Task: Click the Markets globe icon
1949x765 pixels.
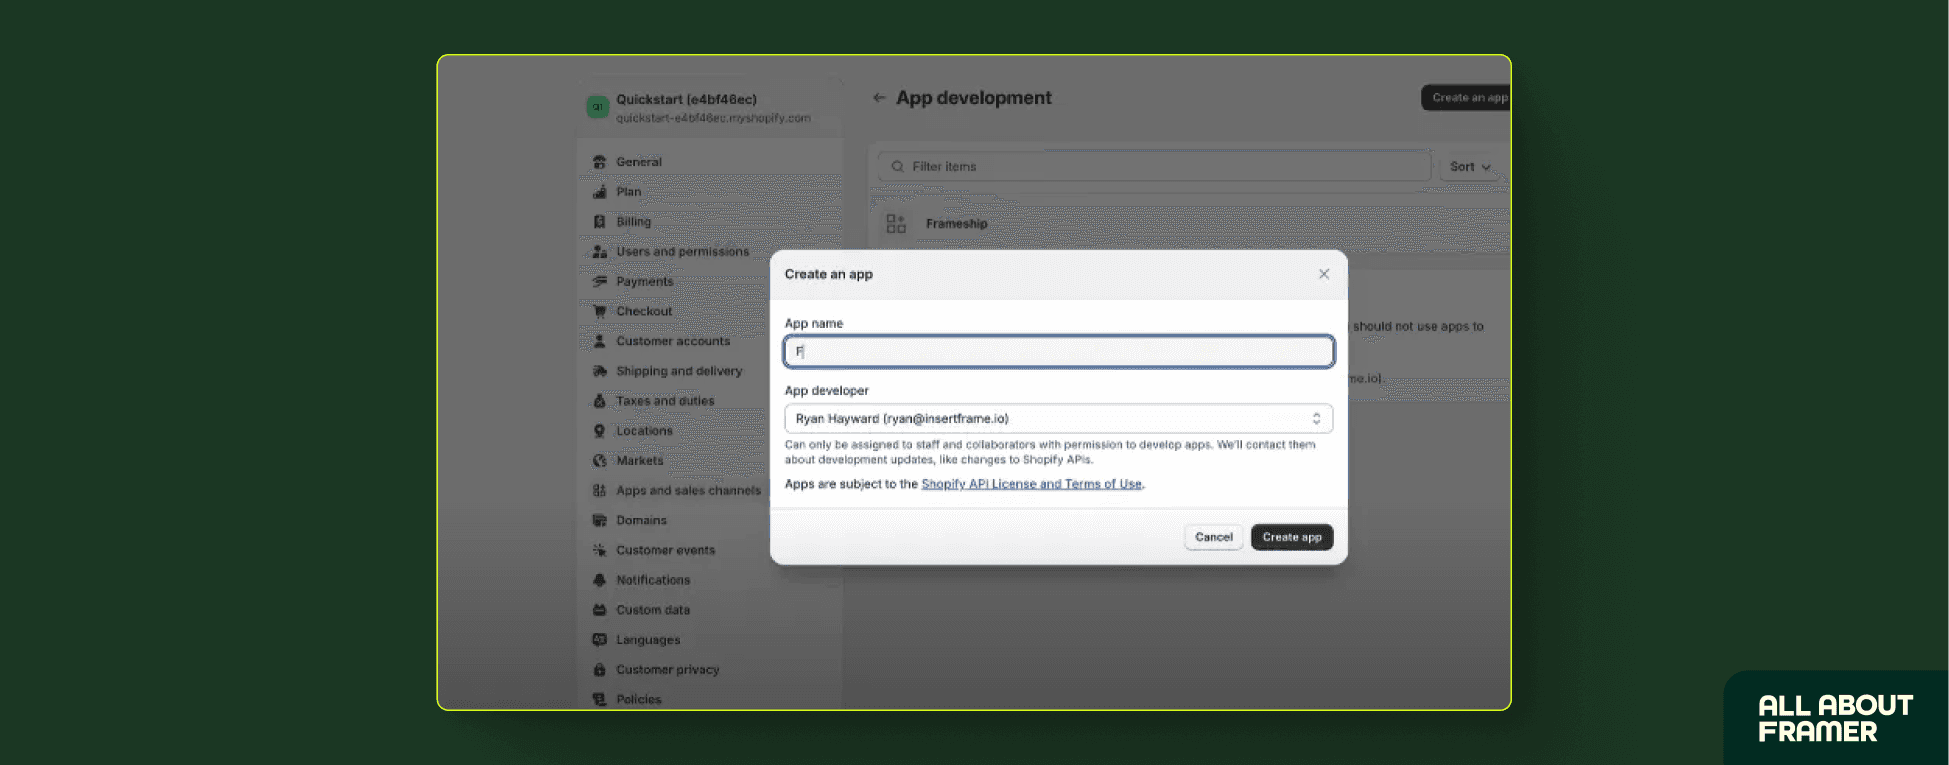Action: (600, 461)
